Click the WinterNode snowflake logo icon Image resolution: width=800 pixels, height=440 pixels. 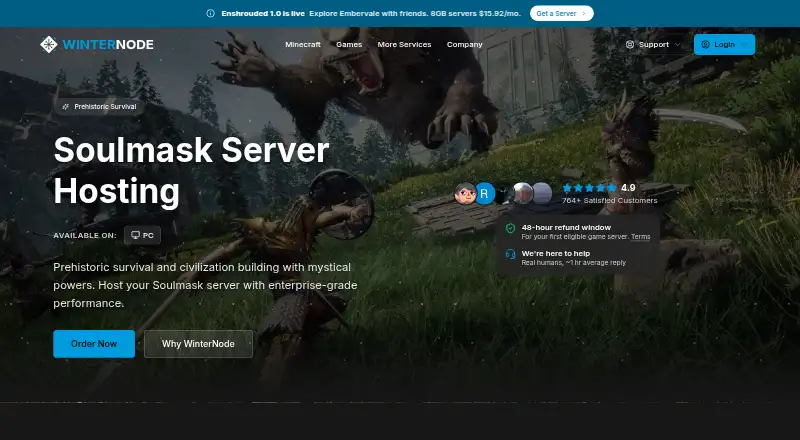(x=48, y=44)
